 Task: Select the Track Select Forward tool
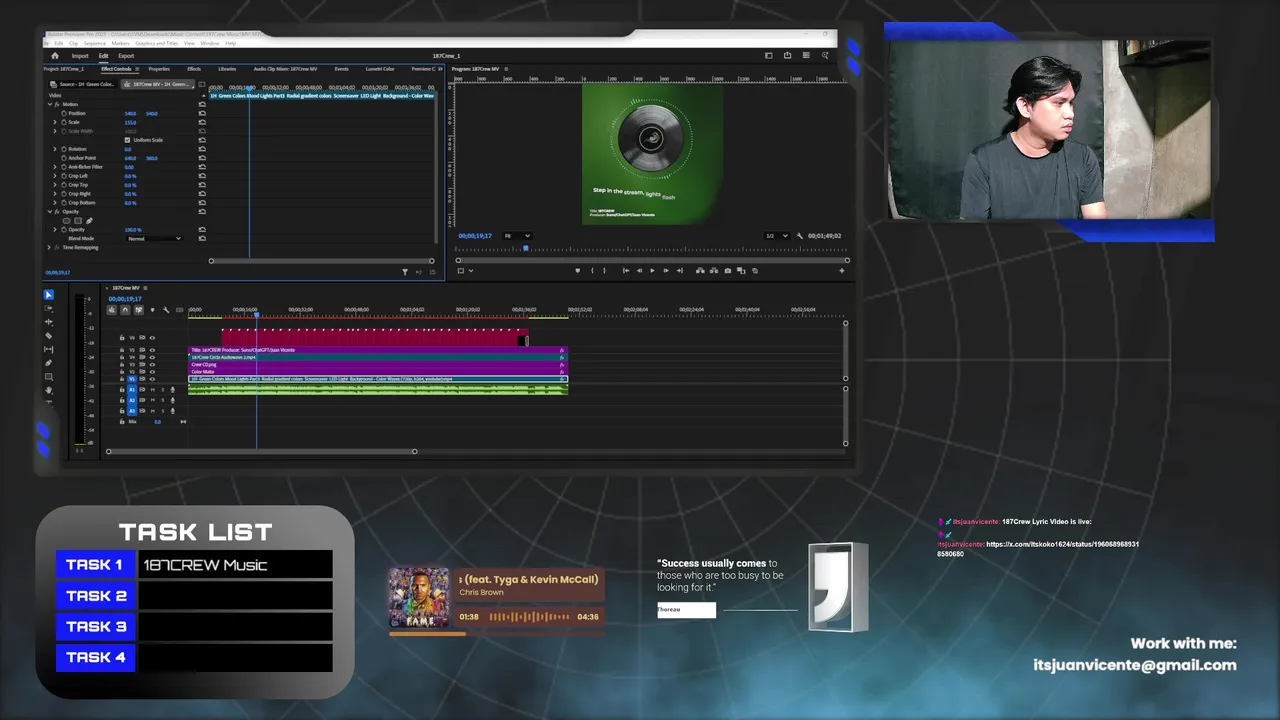coord(48,308)
